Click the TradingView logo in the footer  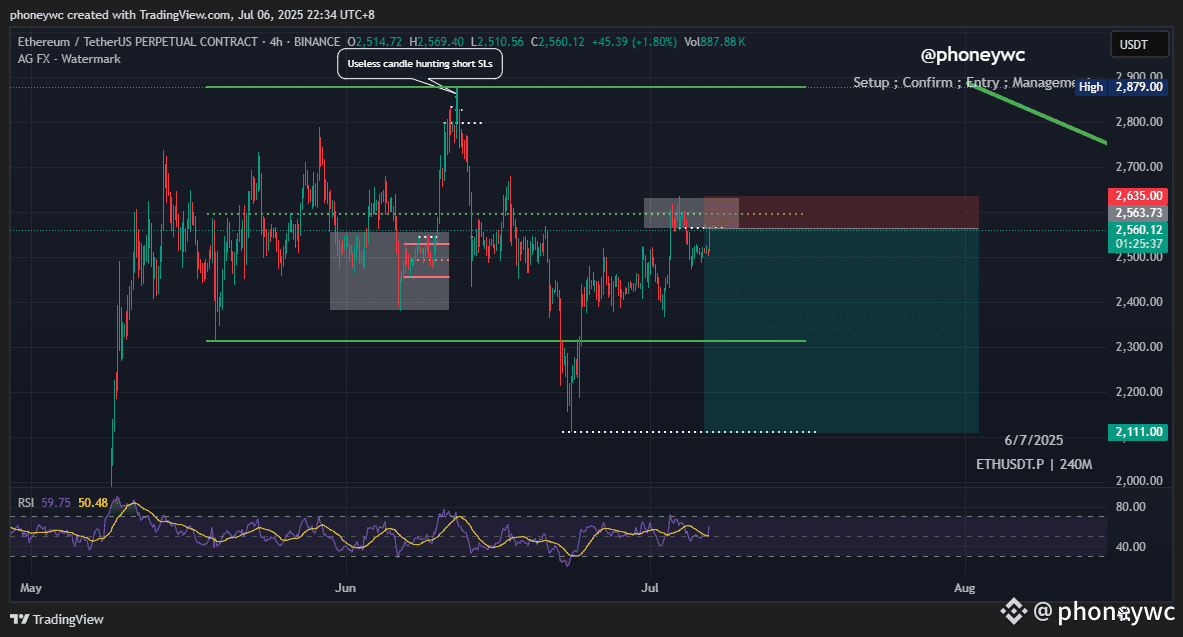coord(57,619)
